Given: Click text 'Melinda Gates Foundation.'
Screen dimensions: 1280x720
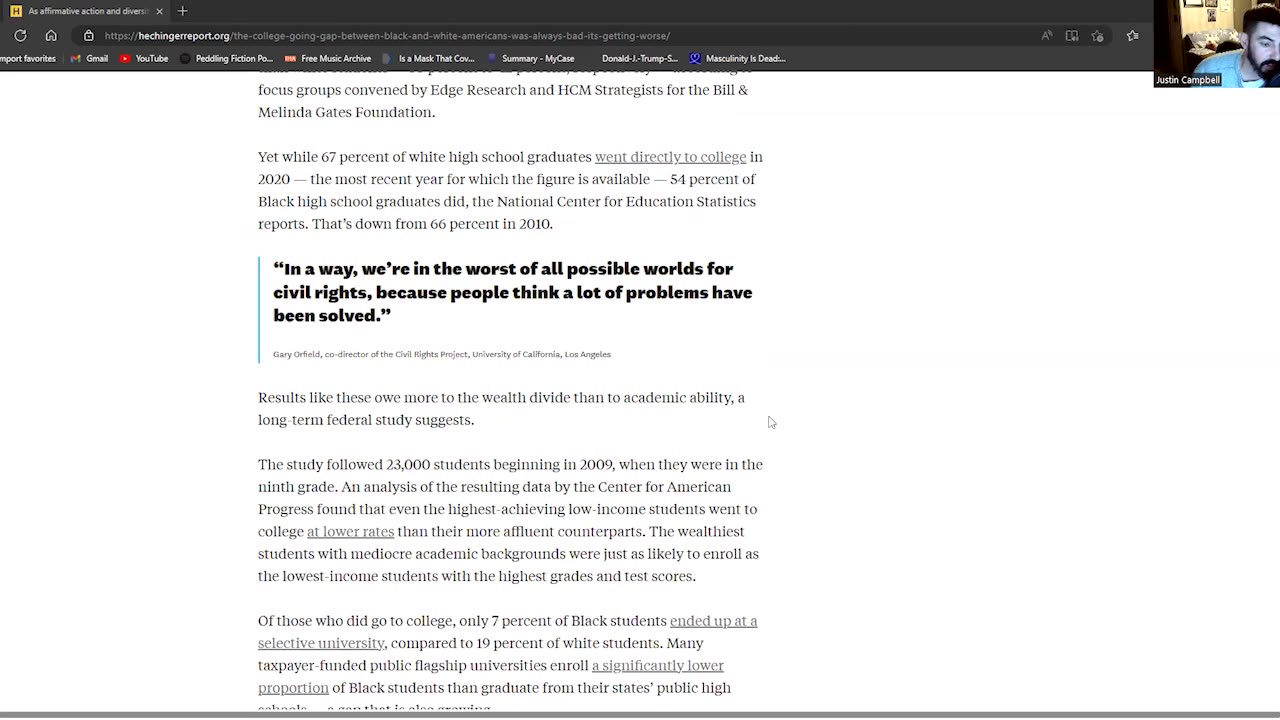Looking at the screenshot, I should coord(346,112).
